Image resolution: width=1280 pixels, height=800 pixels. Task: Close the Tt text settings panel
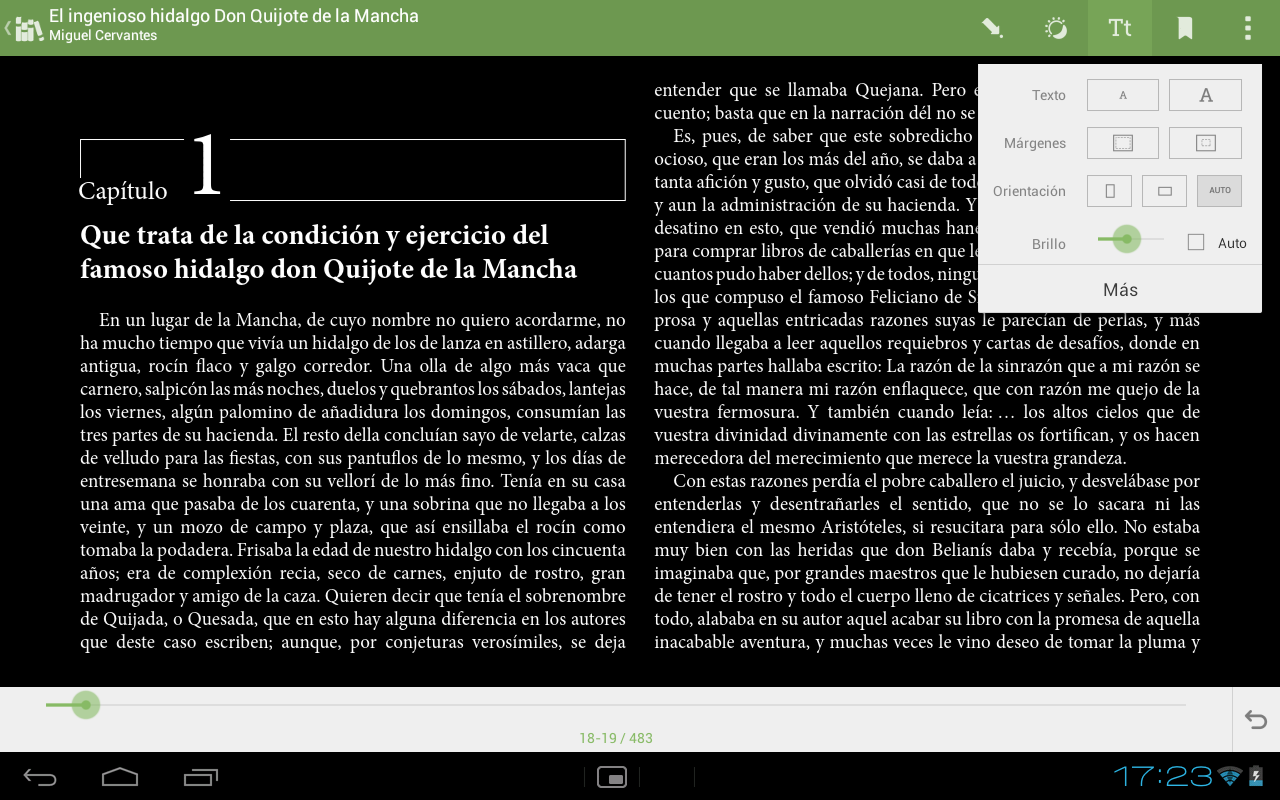[1120, 28]
